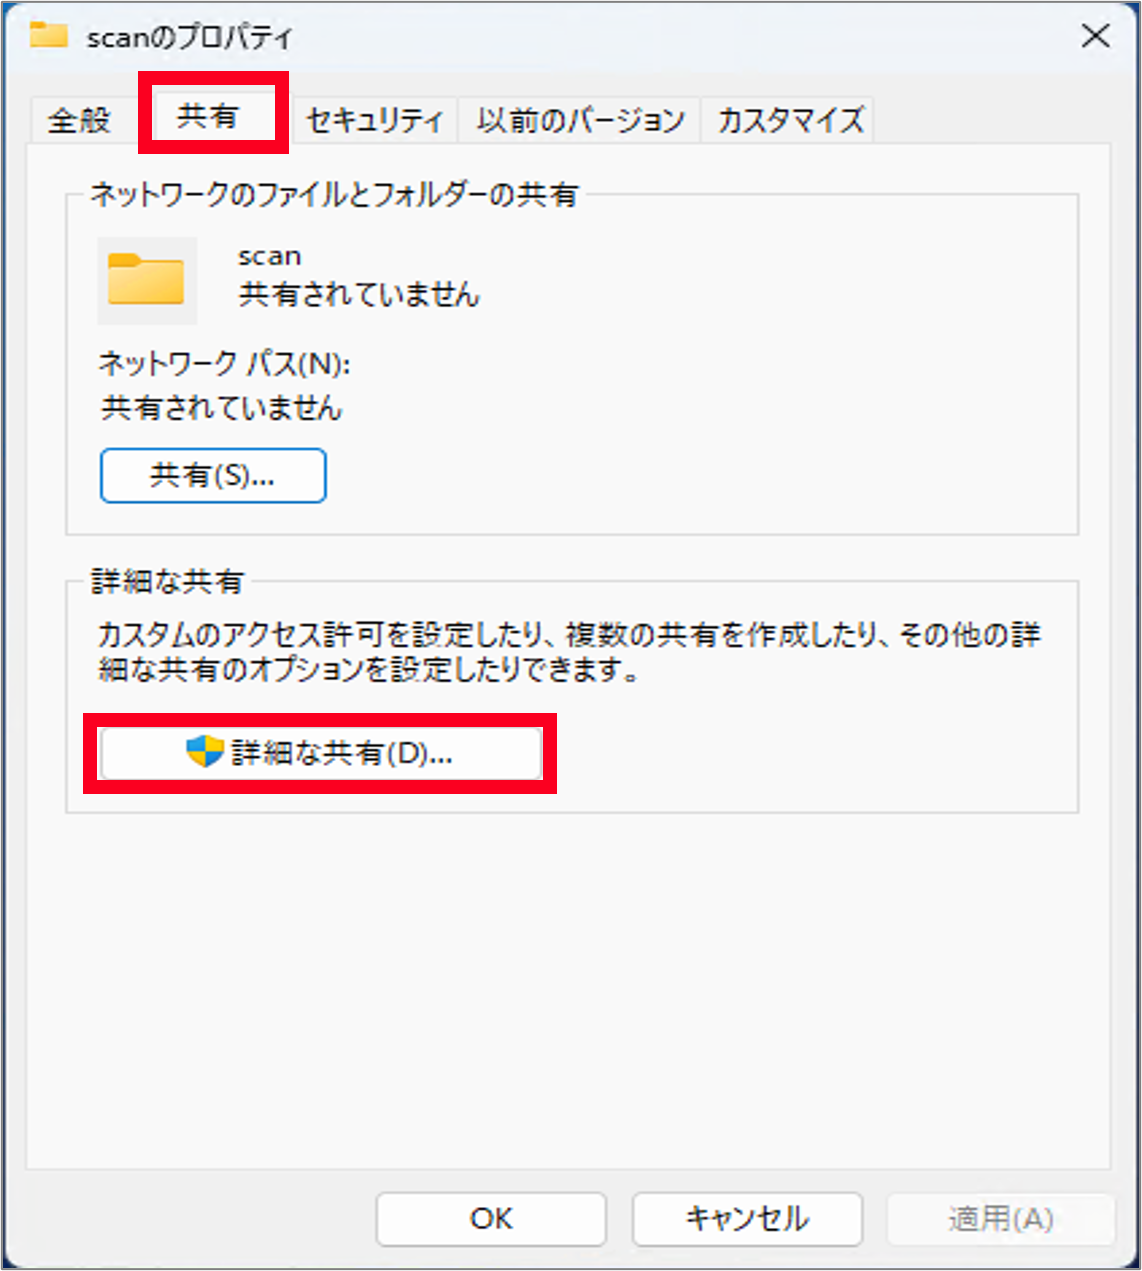1142x1271 pixels.
Task: Close the scanのプロパティ dialog with X
Action: (1096, 36)
